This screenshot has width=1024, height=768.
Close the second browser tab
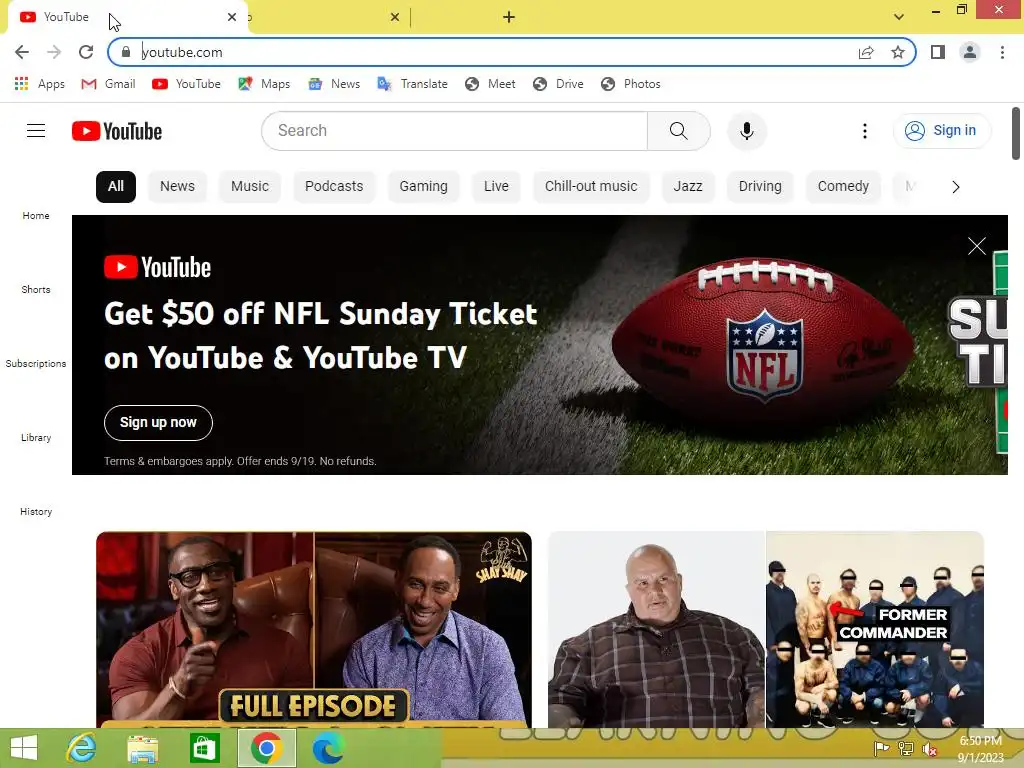click(x=394, y=17)
